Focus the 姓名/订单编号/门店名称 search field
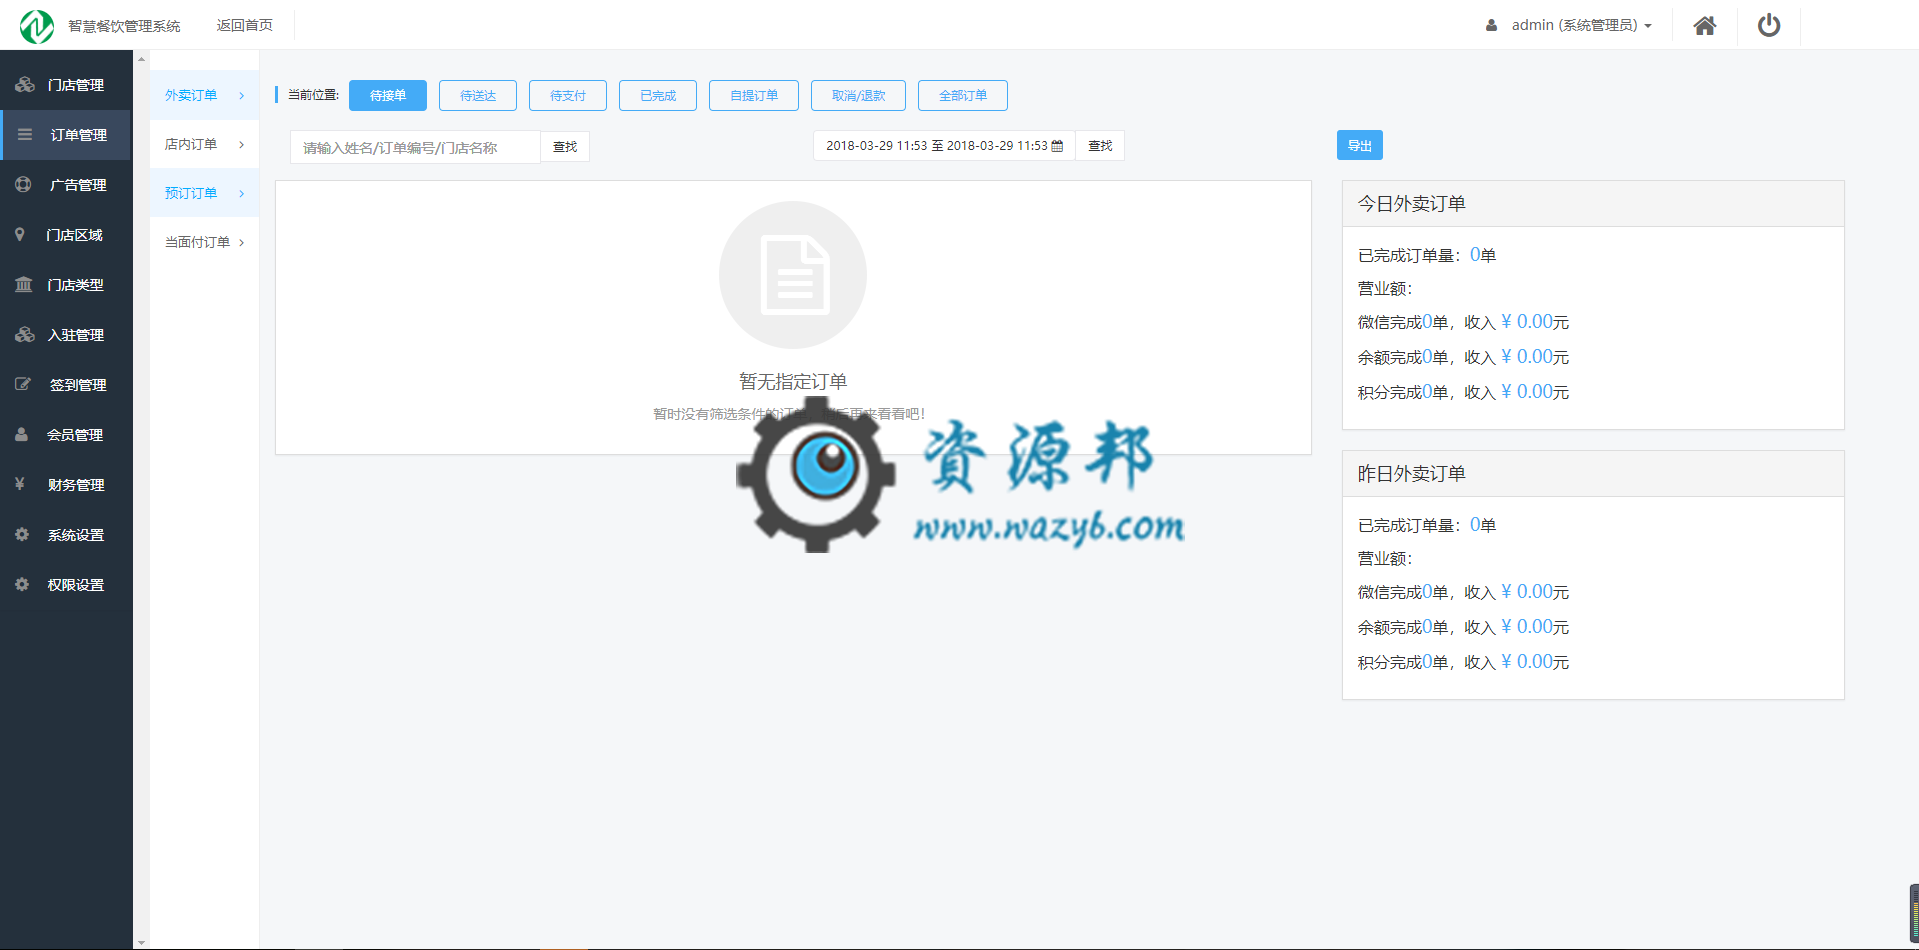 [415, 147]
